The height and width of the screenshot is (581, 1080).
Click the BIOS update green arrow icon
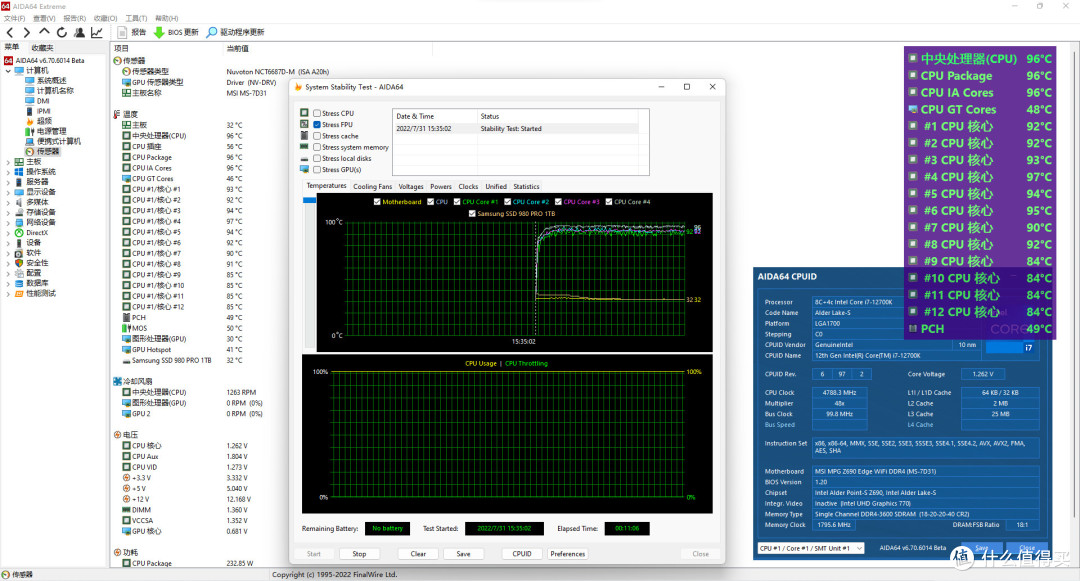159,32
